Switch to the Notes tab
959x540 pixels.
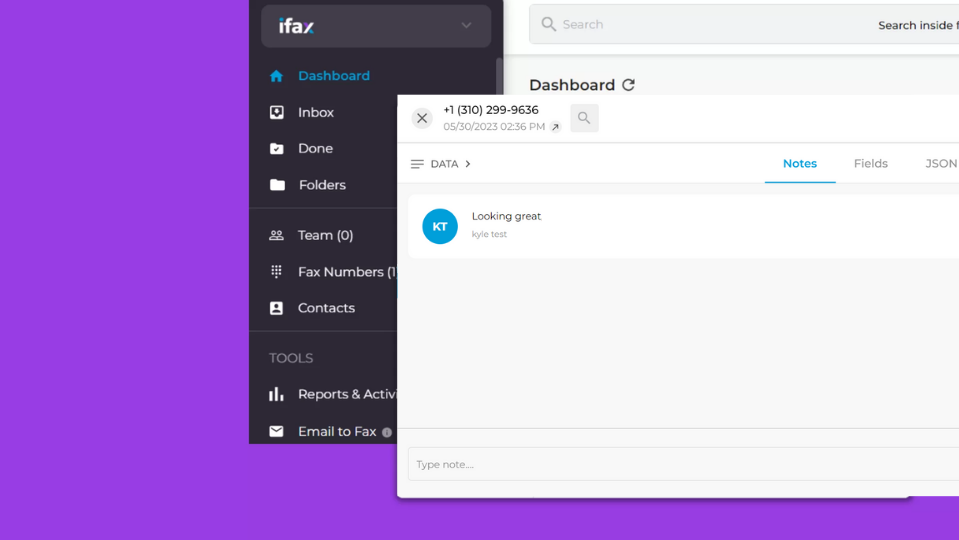coord(800,164)
